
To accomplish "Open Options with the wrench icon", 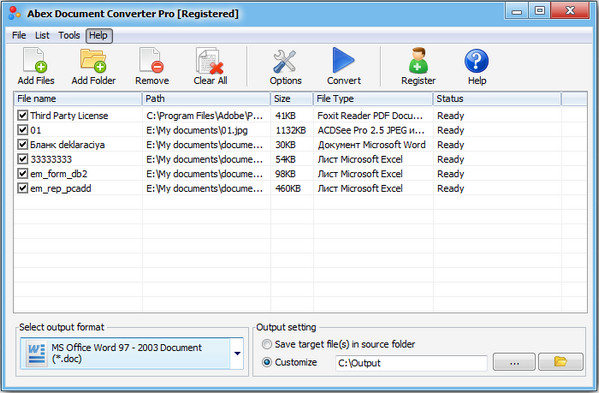I will coord(285,61).
